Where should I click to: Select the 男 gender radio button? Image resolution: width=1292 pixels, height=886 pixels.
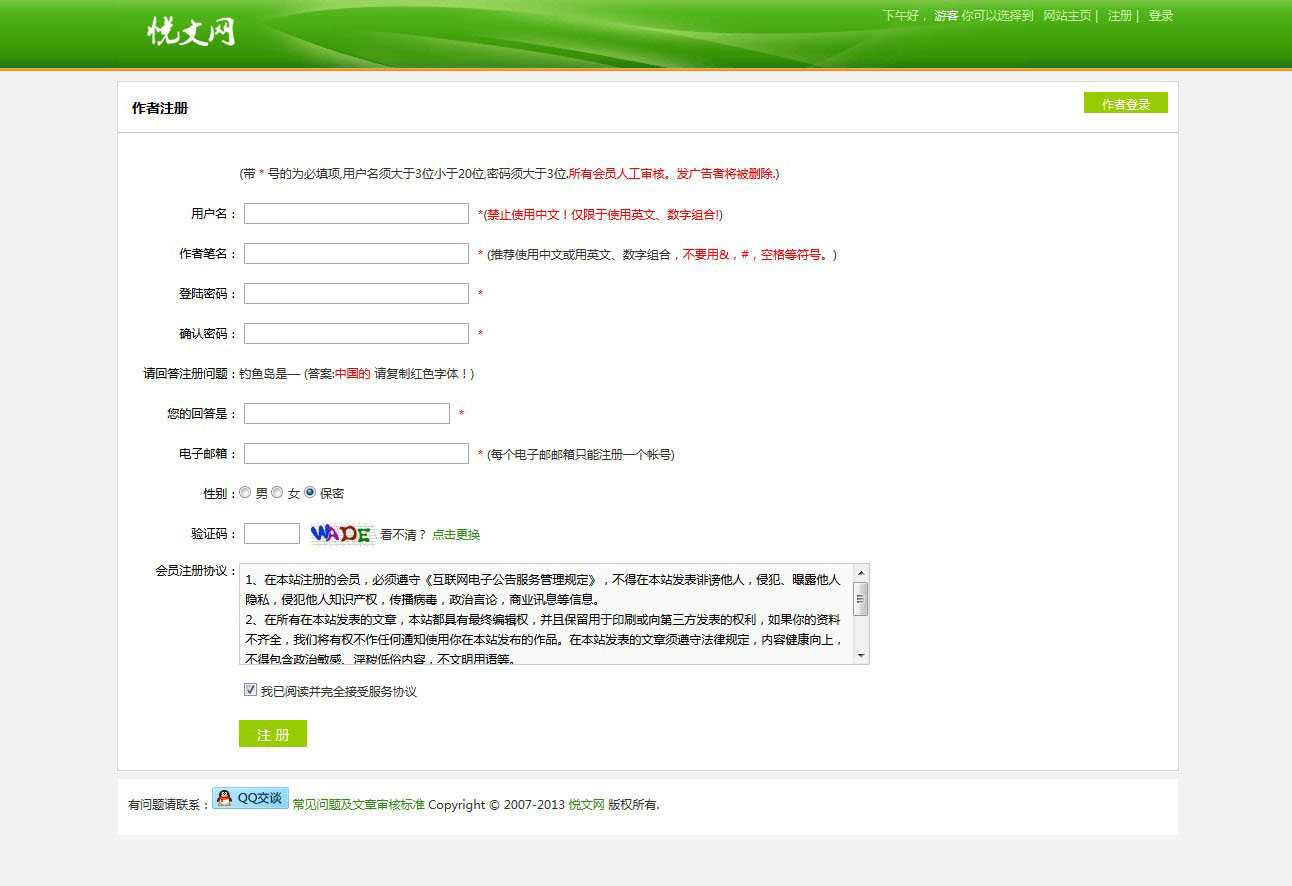pos(245,493)
